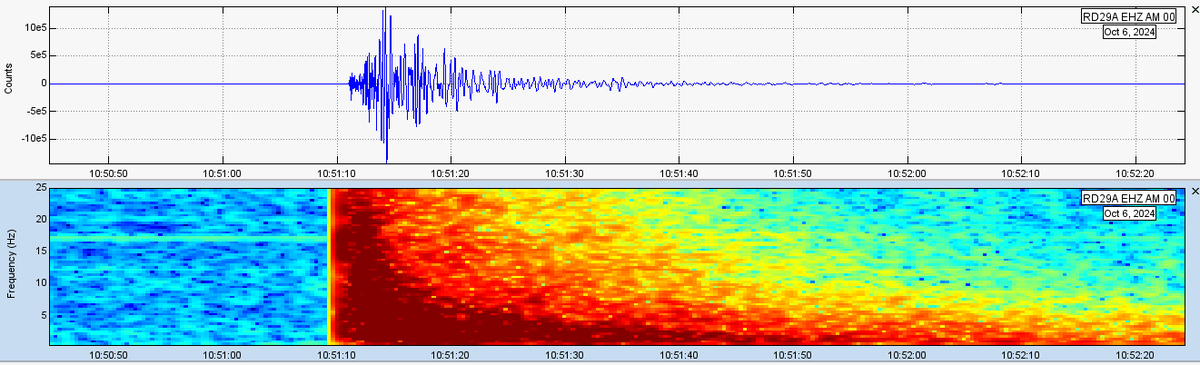
Task: Click the 10:51:10 tick on waveform axis
Action: 338,174
